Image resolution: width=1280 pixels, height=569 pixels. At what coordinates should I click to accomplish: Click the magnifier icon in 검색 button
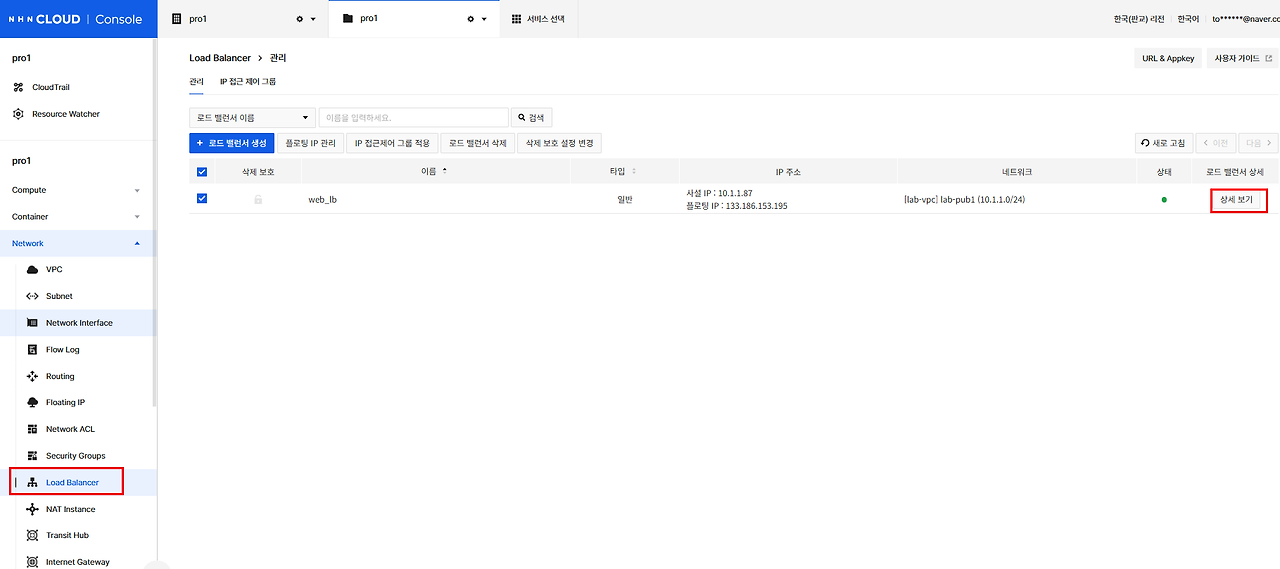point(521,117)
